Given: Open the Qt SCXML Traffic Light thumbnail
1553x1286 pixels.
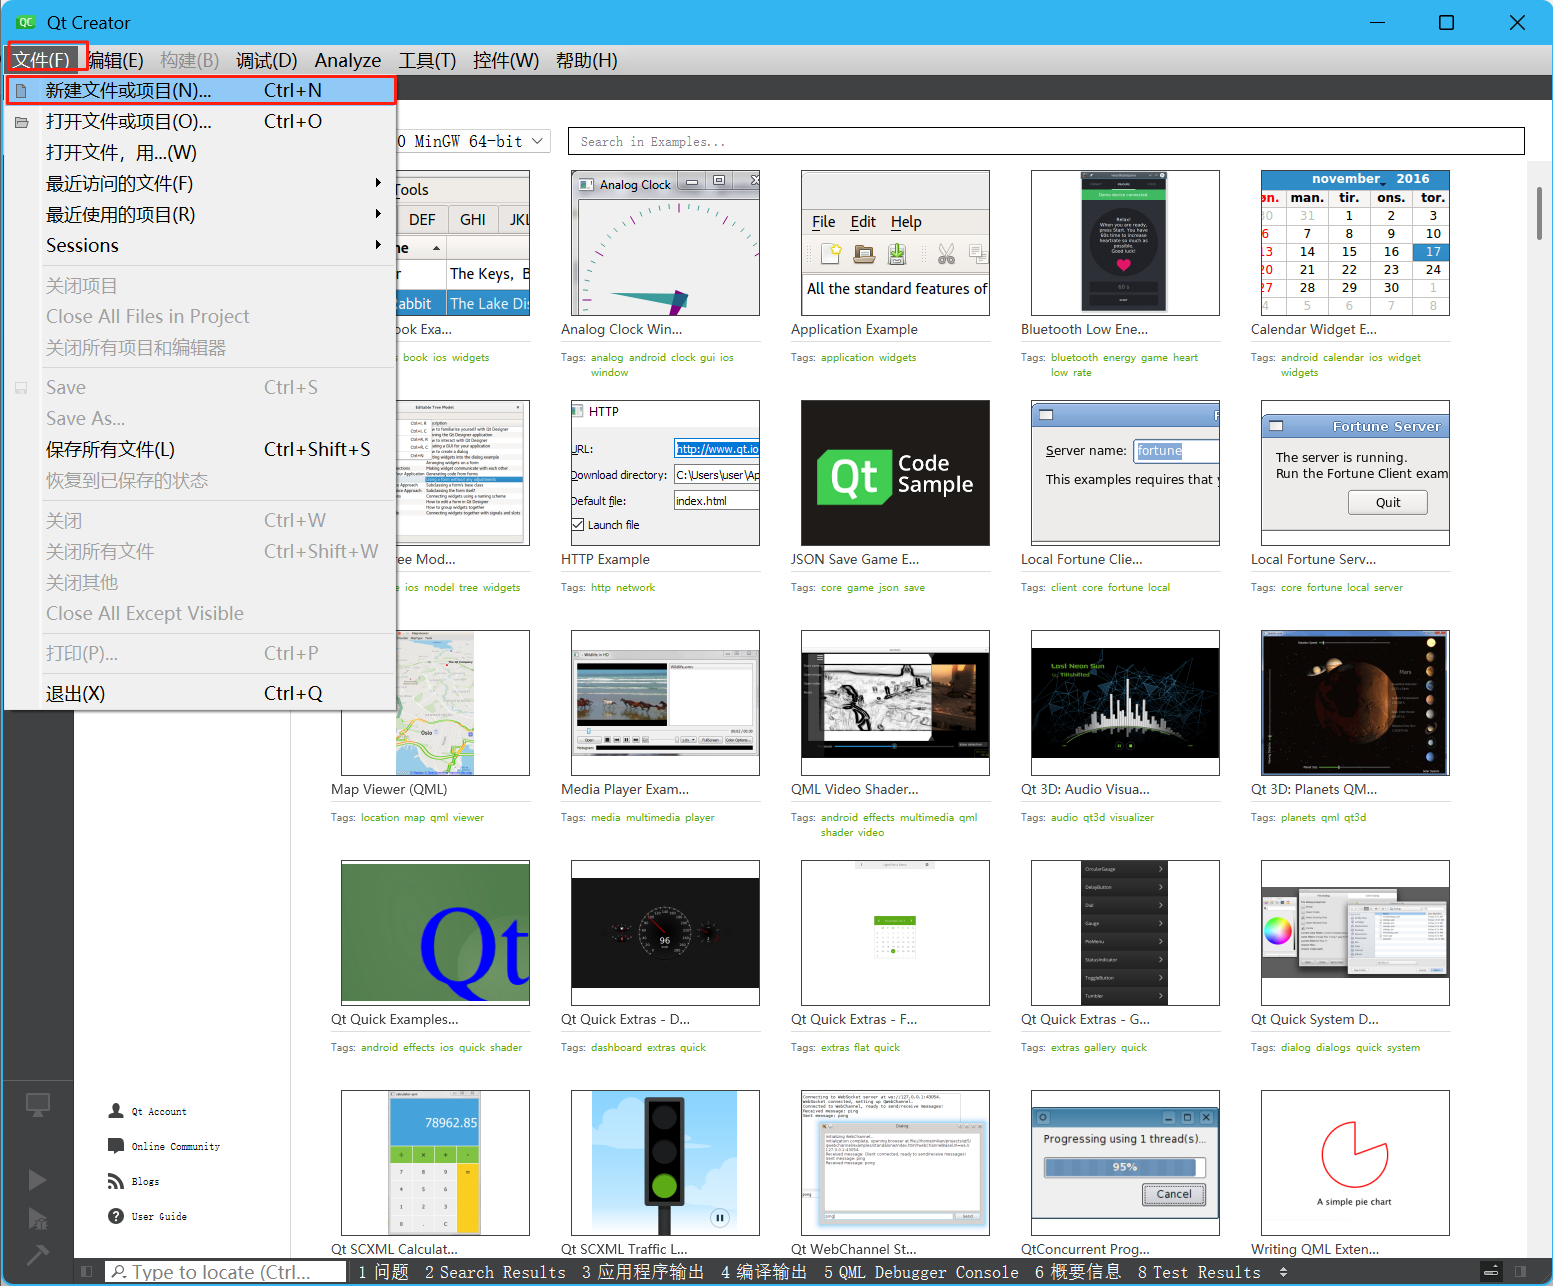Looking at the screenshot, I should pyautogui.click(x=665, y=1163).
